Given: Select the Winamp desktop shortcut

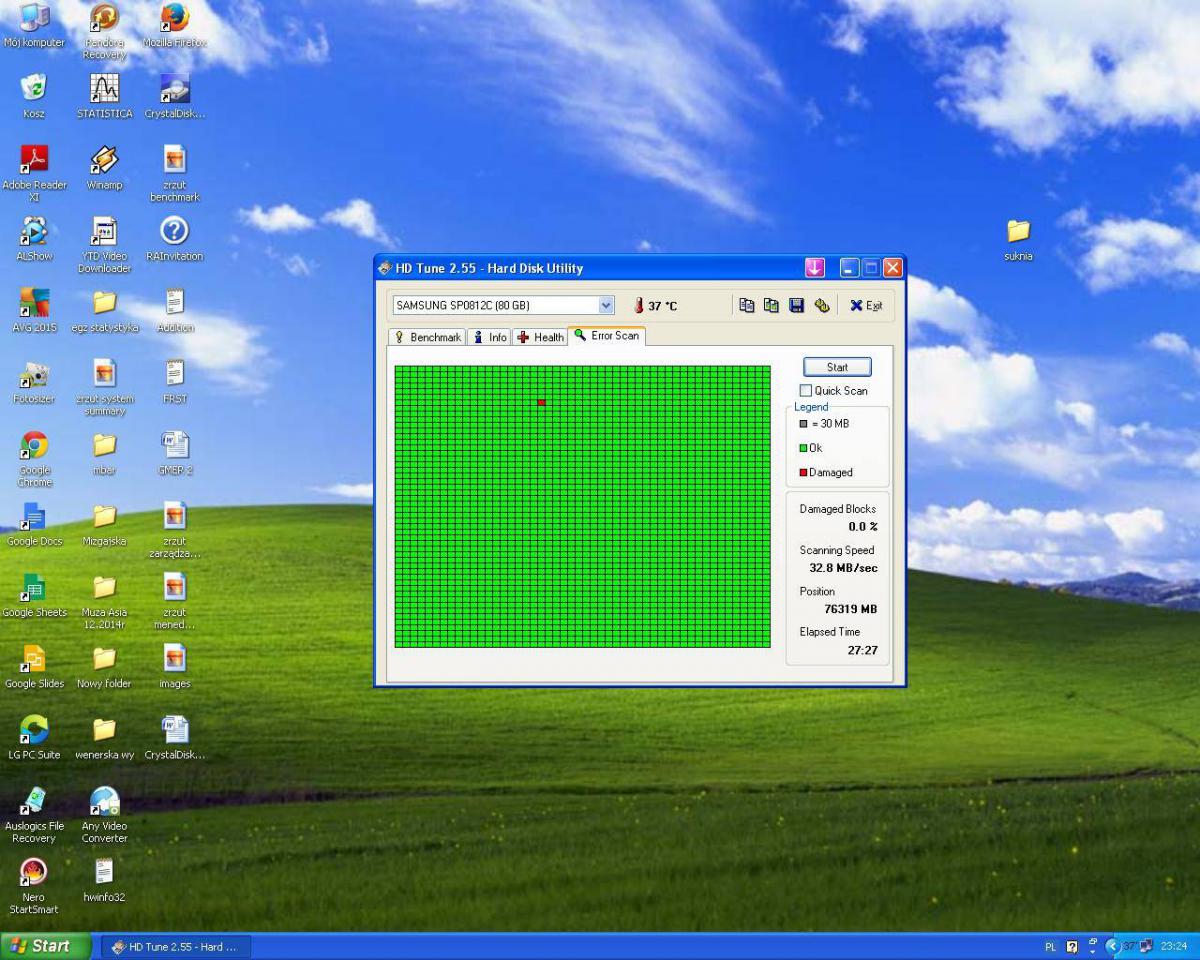Looking at the screenshot, I should [x=104, y=166].
